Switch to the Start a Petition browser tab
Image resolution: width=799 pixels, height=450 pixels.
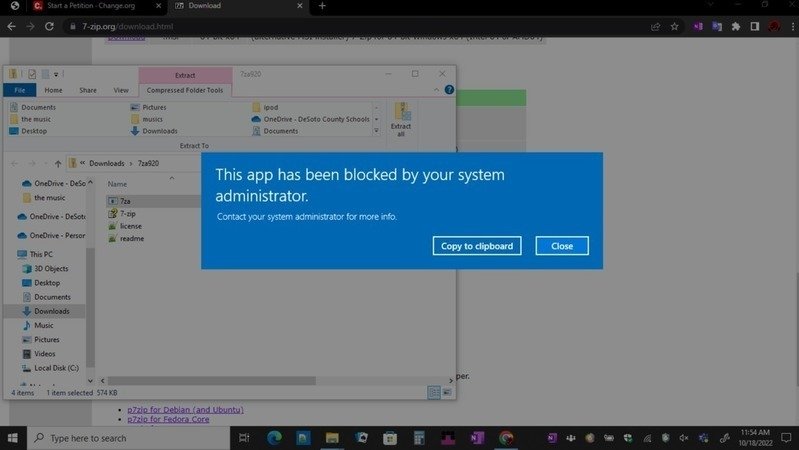(85, 6)
